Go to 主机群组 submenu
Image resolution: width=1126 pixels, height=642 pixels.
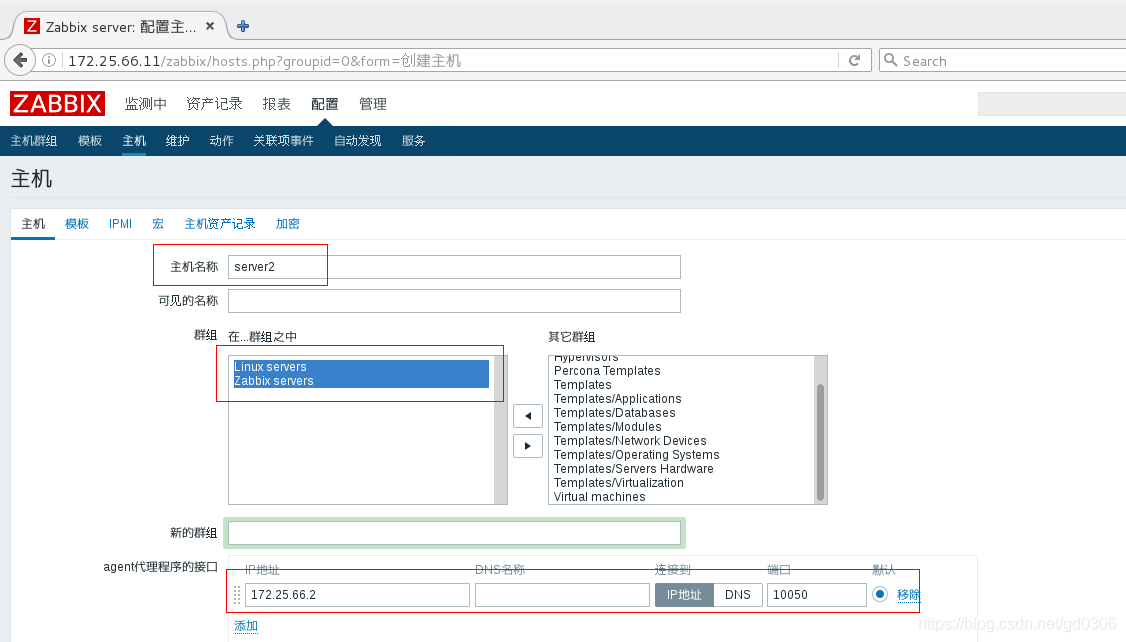point(34,141)
